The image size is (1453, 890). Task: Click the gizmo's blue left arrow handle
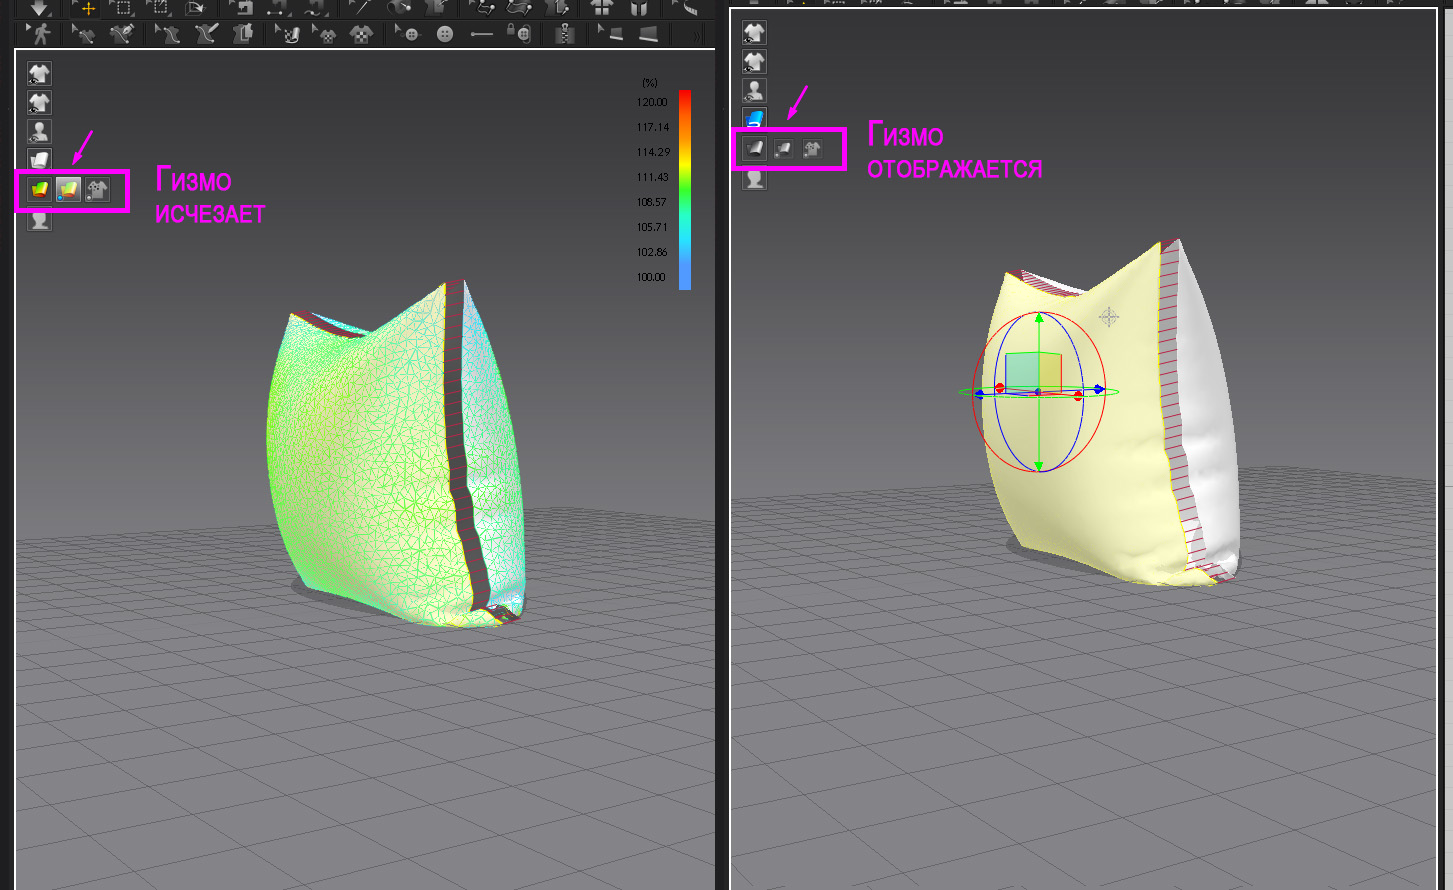pos(981,394)
